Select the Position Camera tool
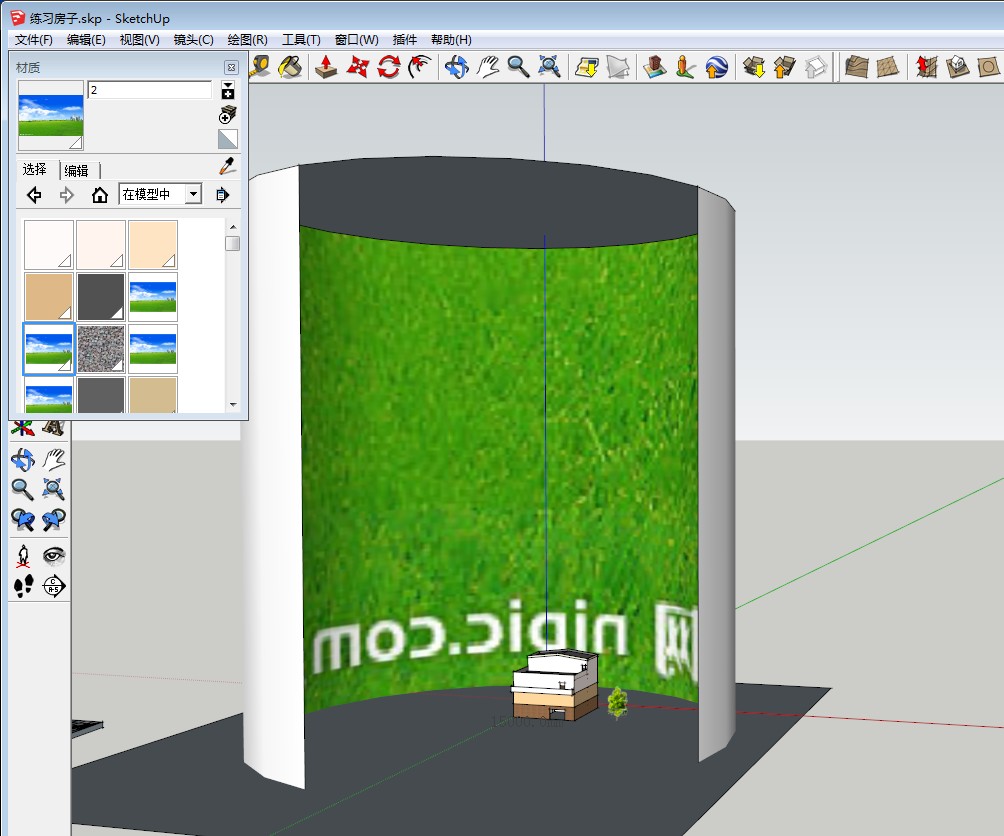Screen dimensions: 1004x836 click(x=23, y=556)
